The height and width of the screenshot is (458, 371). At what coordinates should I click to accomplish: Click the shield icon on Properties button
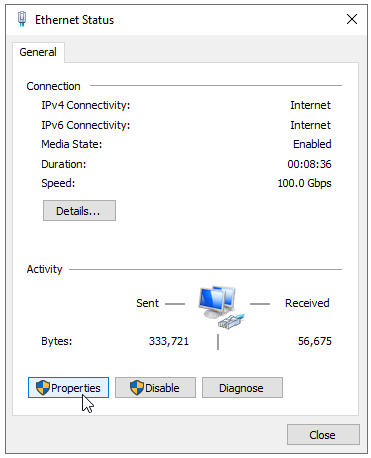pyautogui.click(x=43, y=388)
